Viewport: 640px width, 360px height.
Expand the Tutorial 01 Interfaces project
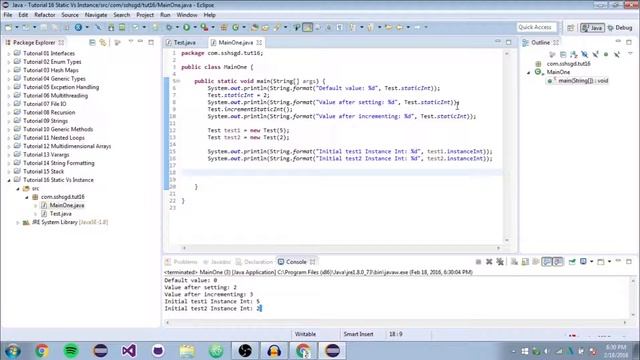(9, 53)
